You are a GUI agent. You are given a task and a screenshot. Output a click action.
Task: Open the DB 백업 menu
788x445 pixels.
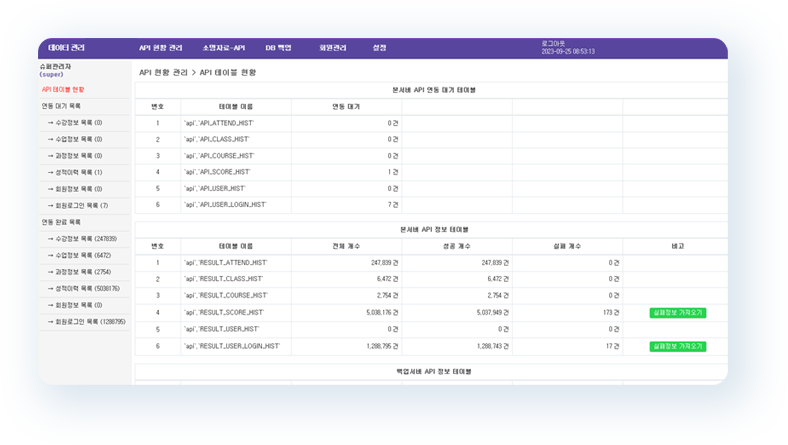[278, 48]
